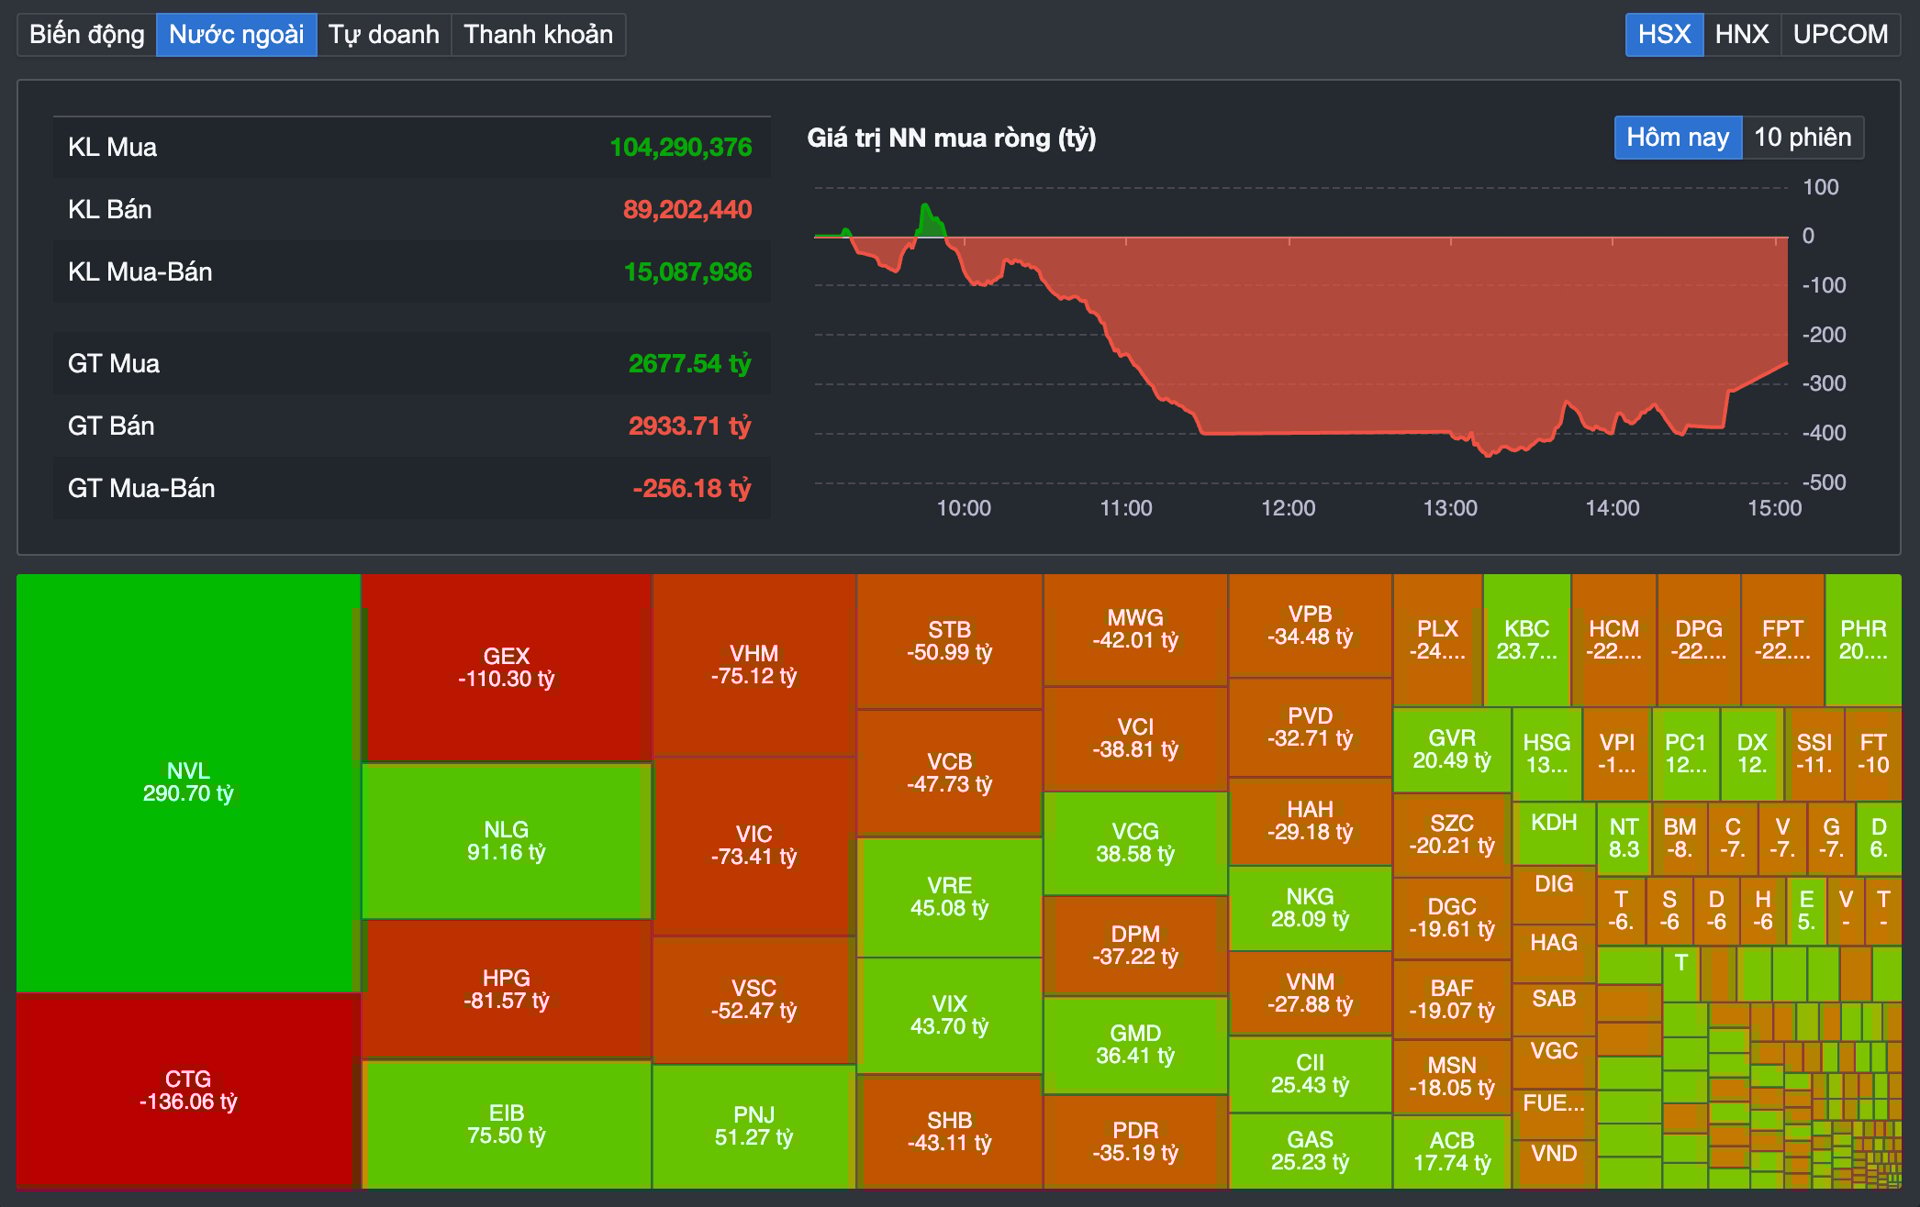
Task: Click the KL Mua value 104,290,376
Action: (x=680, y=148)
